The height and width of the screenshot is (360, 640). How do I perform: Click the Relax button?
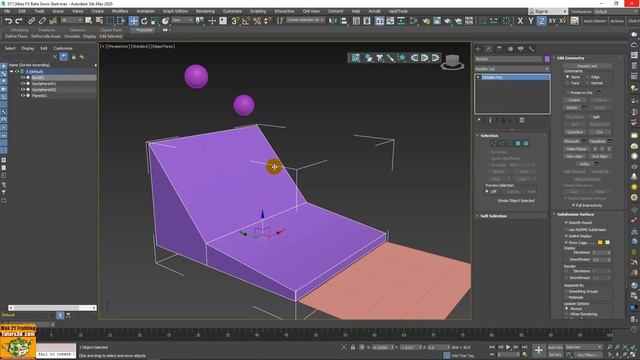(x=584, y=164)
